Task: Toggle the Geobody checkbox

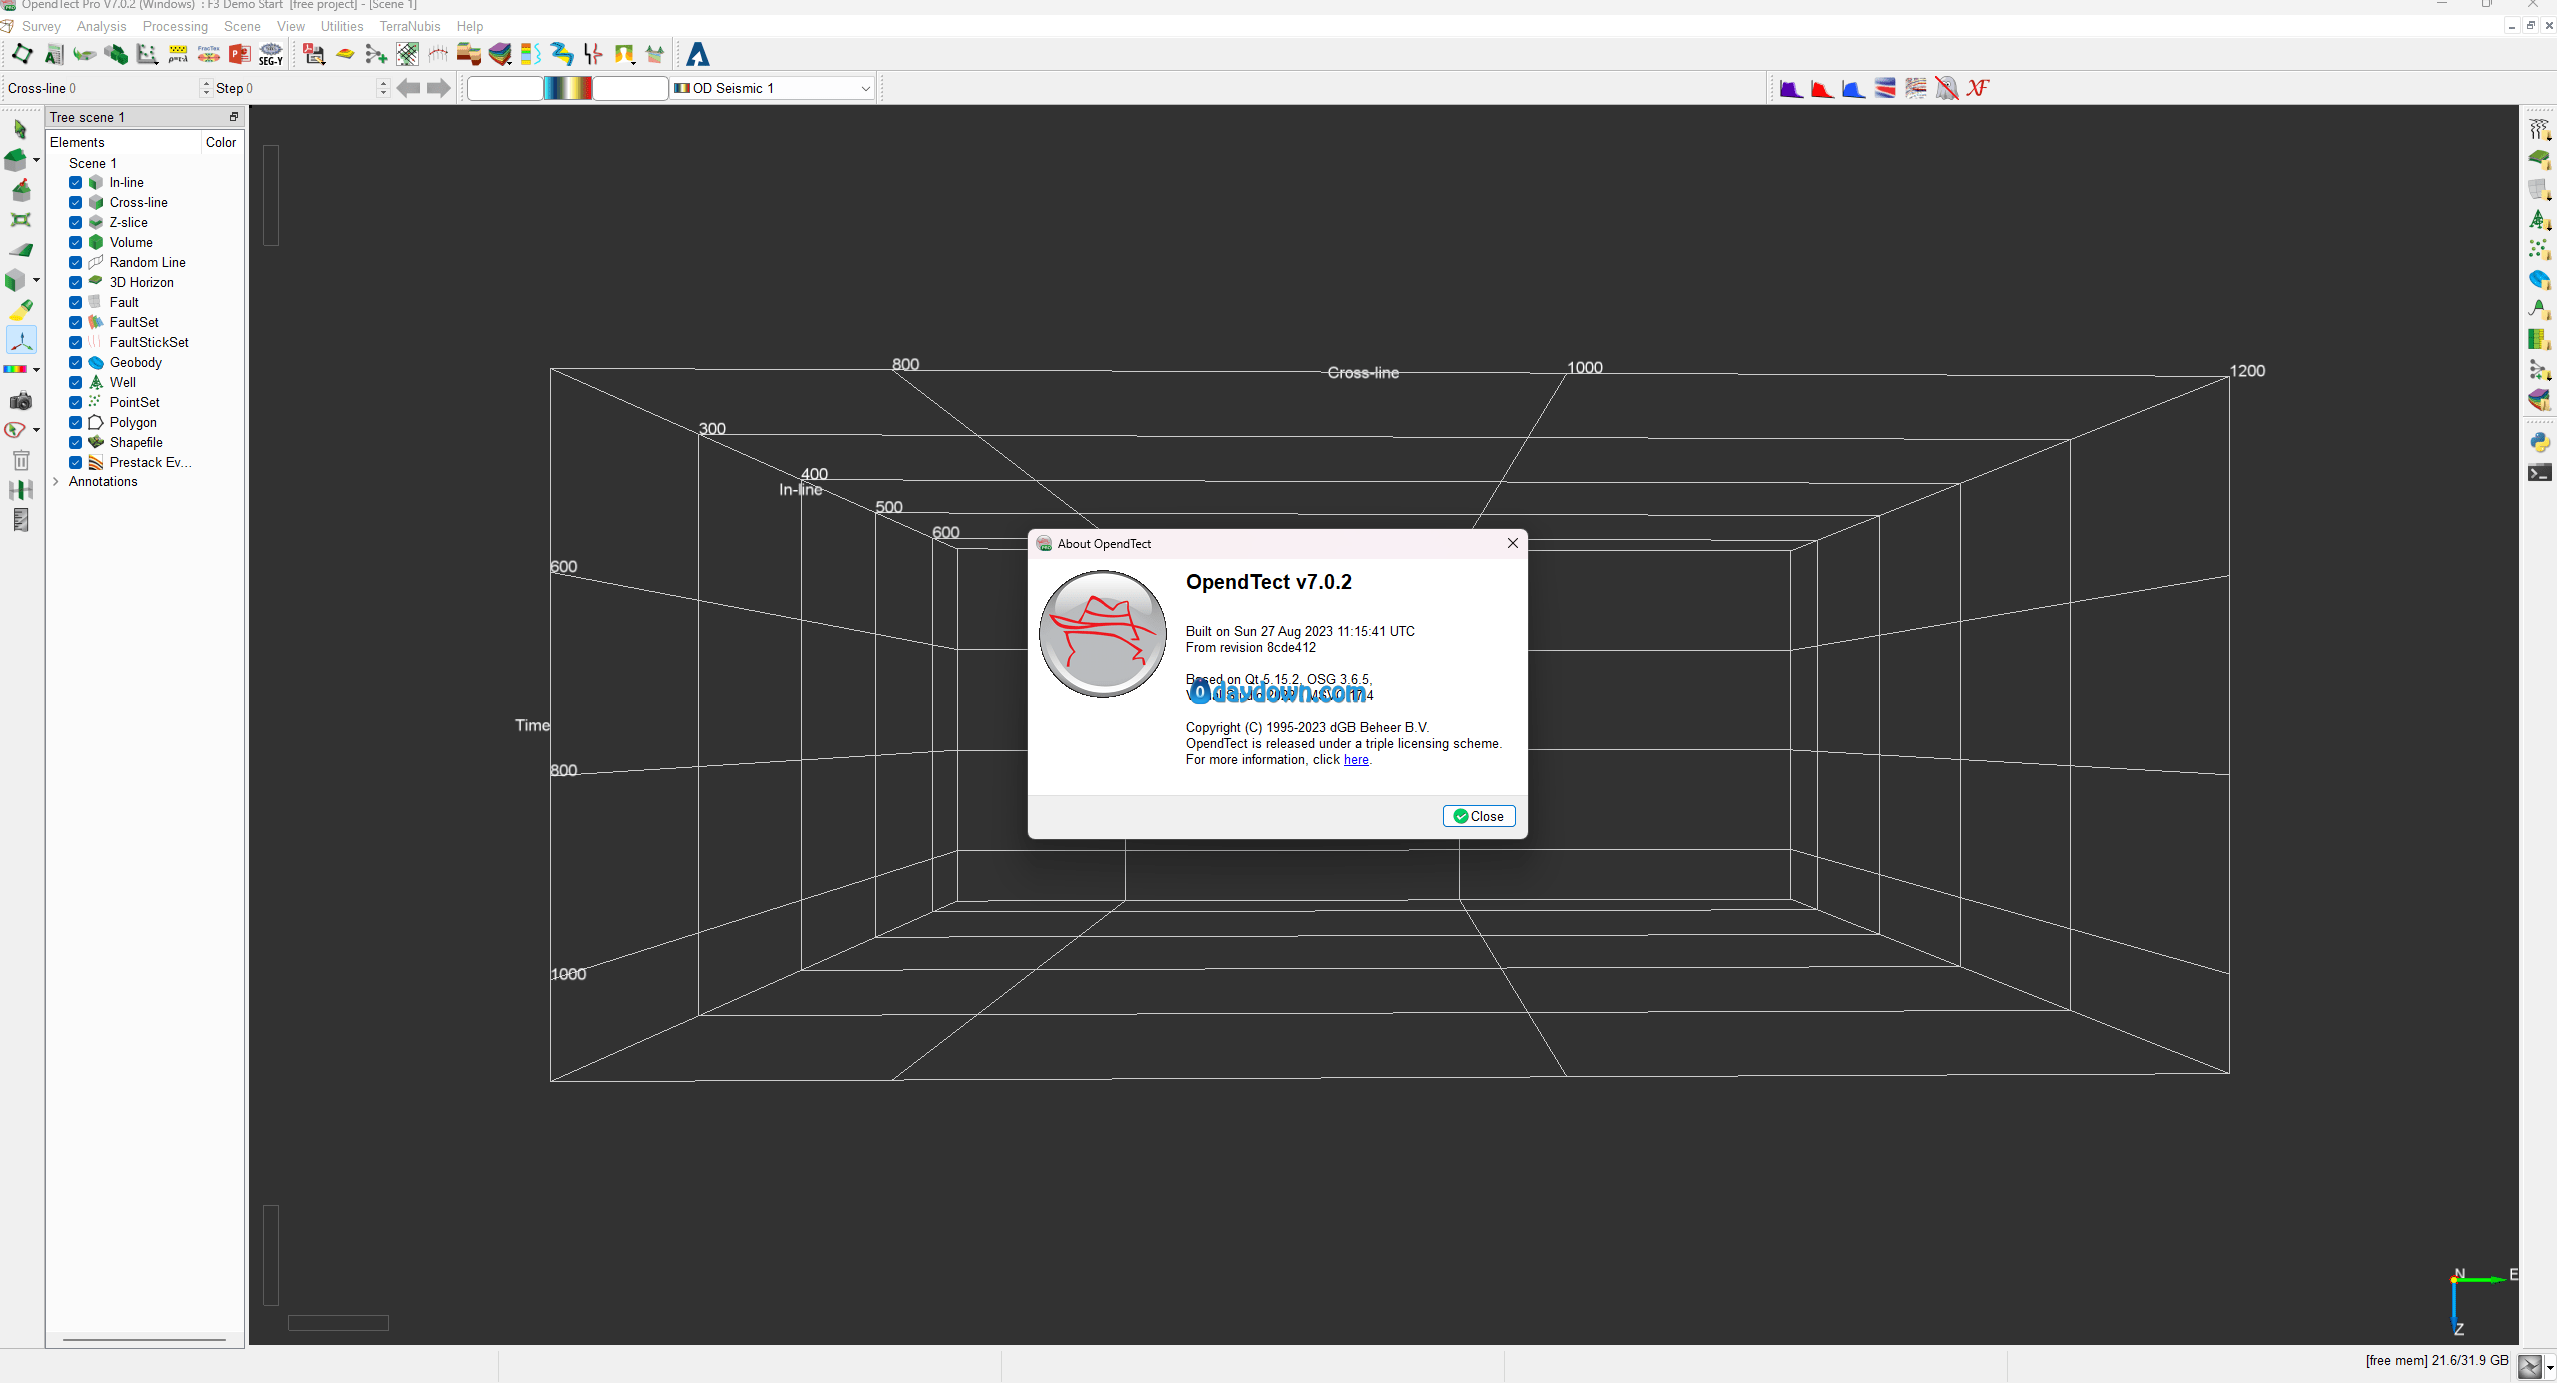Action: 76,362
